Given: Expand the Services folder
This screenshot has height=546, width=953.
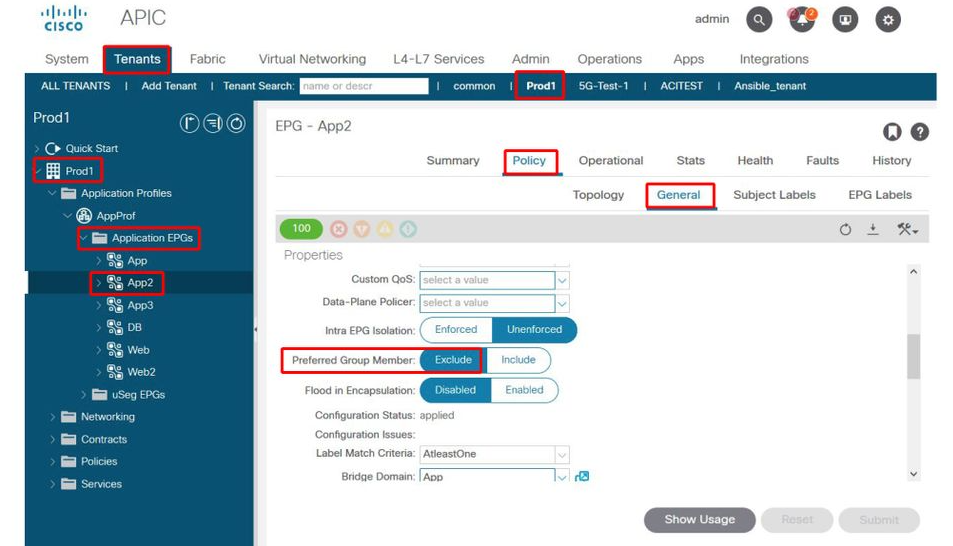Looking at the screenshot, I should tap(52, 484).
